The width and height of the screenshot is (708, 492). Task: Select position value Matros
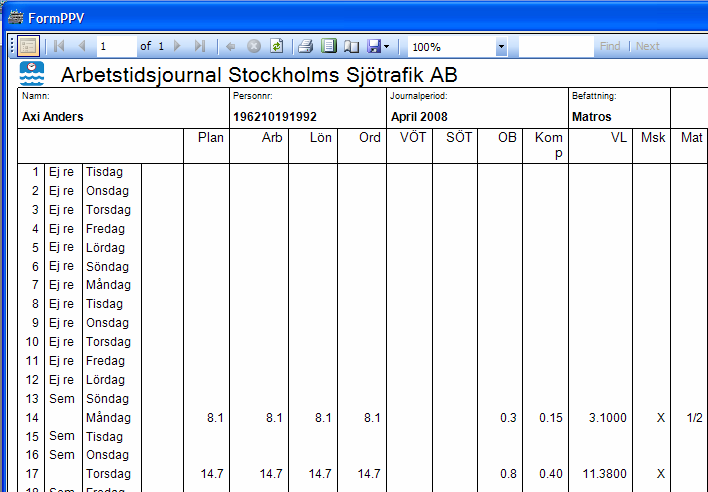click(x=592, y=117)
